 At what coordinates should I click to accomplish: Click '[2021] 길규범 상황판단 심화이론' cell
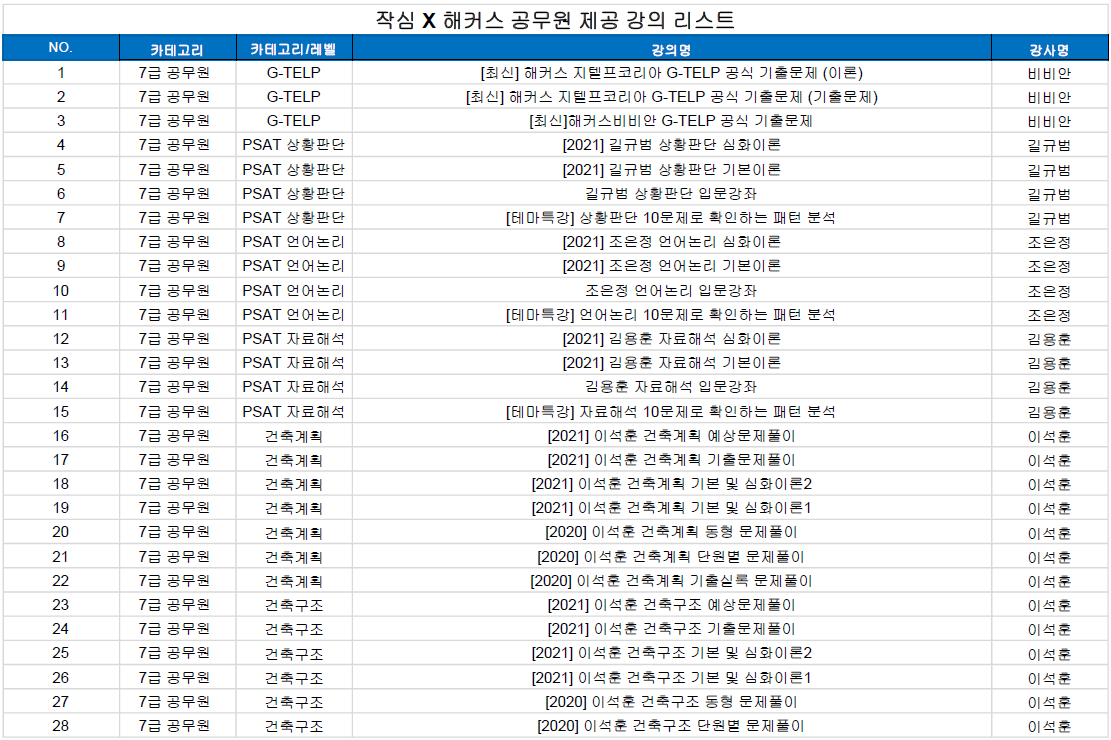point(671,145)
